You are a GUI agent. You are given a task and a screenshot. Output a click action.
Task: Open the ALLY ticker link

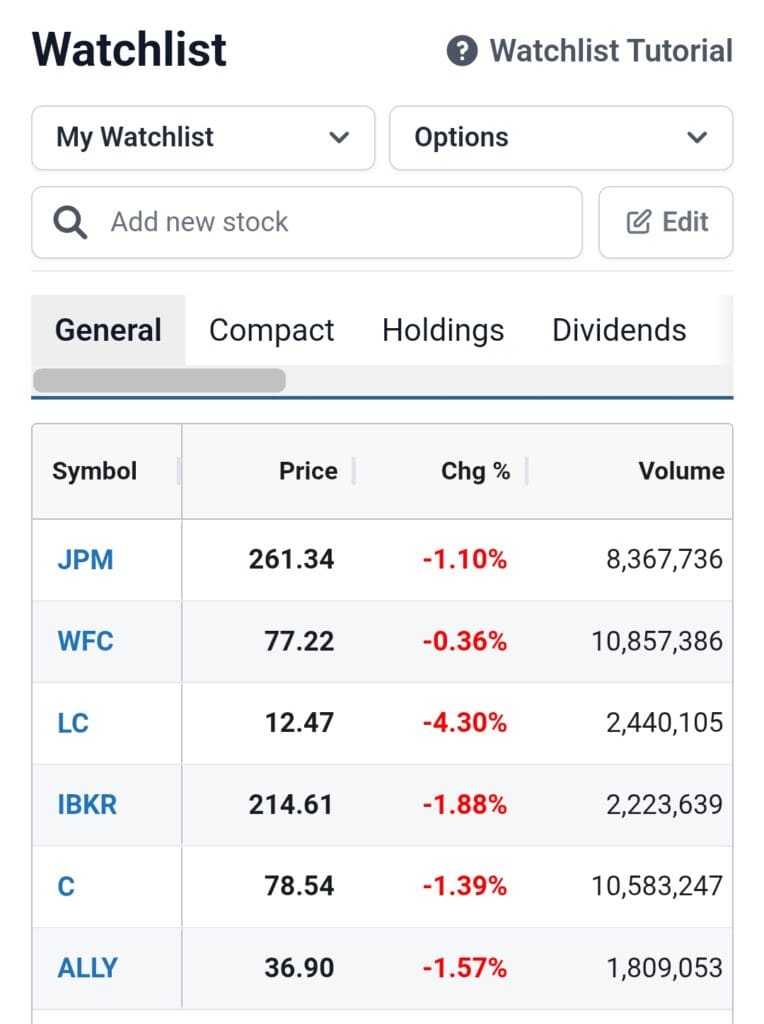click(x=87, y=967)
